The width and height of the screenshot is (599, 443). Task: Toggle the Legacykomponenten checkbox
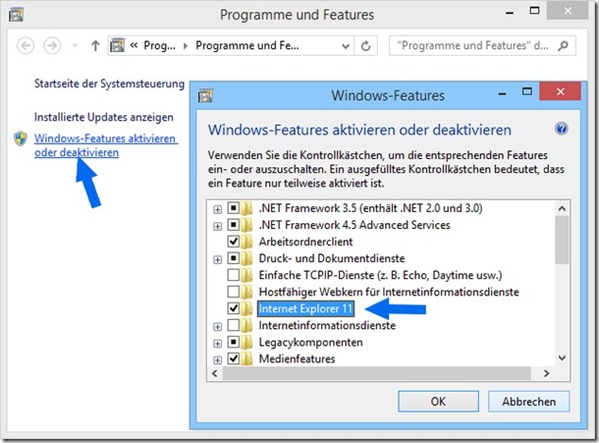(233, 342)
